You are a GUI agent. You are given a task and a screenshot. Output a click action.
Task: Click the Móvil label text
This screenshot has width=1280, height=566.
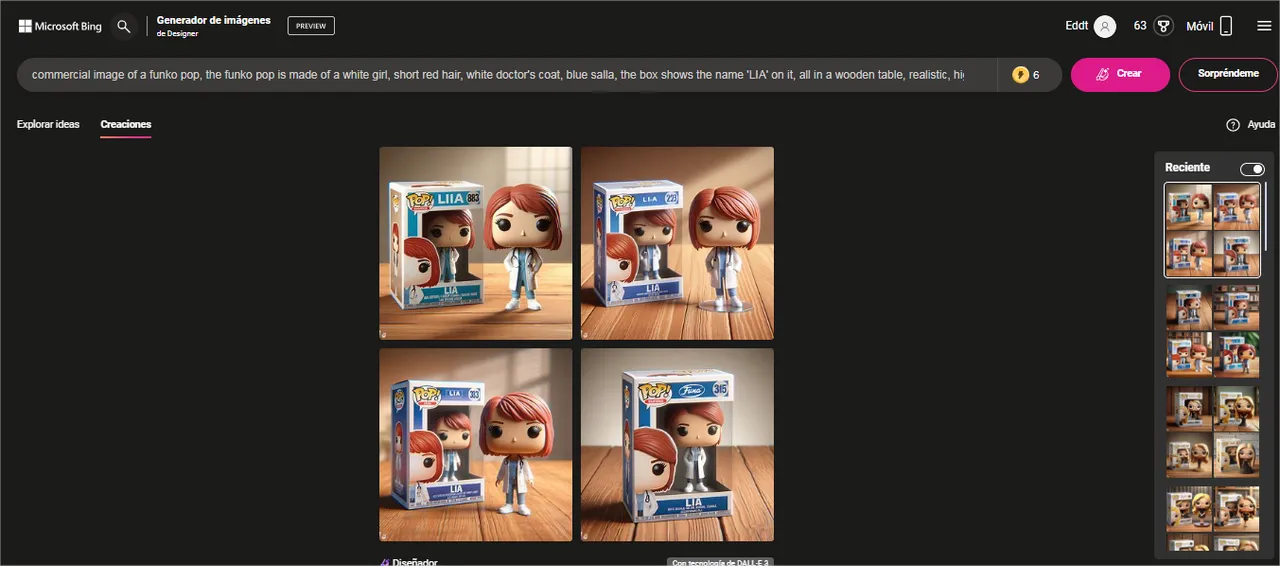[1200, 26]
